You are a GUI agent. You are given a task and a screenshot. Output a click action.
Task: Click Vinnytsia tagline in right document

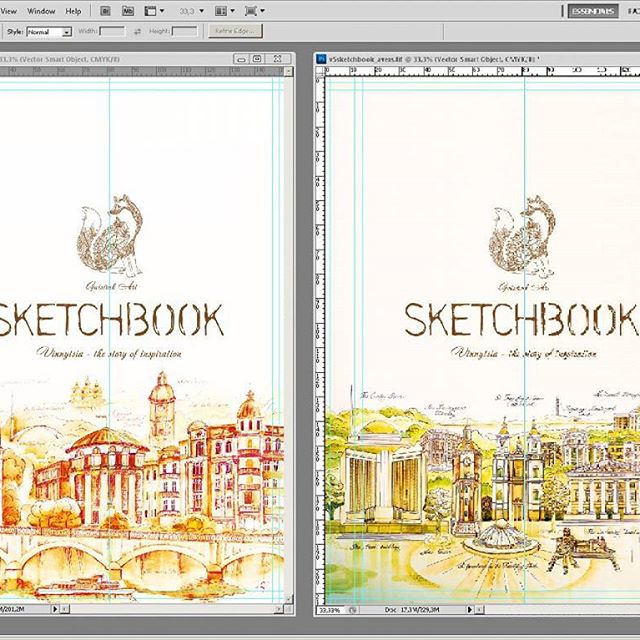[524, 353]
